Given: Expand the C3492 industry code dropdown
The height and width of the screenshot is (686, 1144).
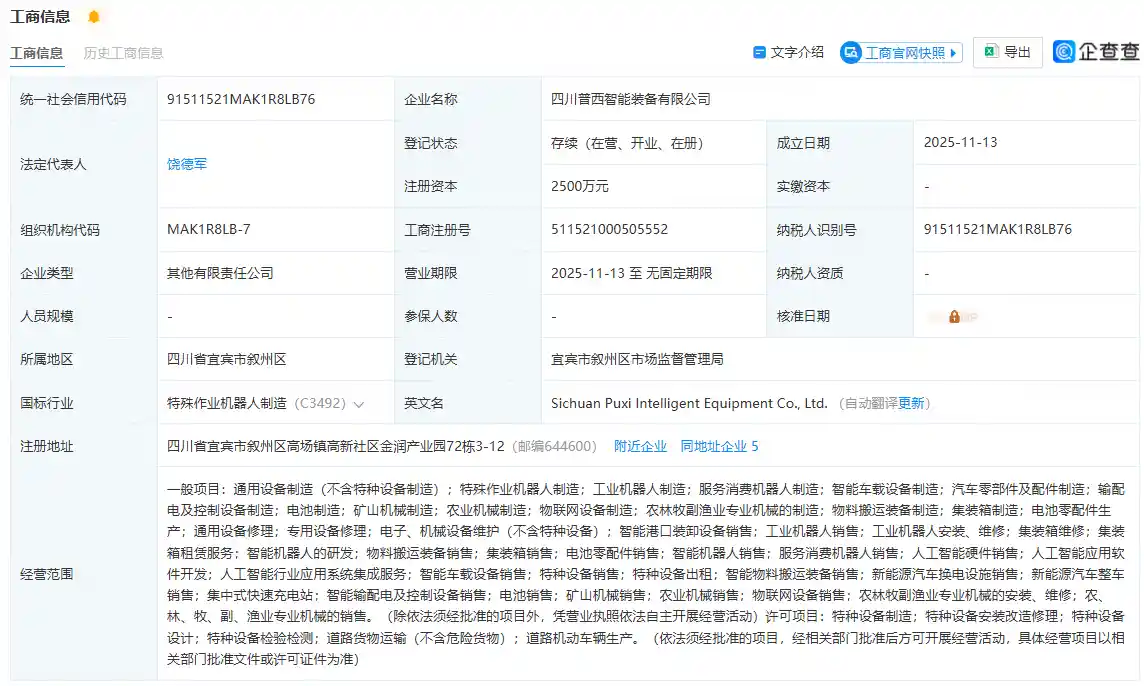Looking at the screenshot, I should (x=360, y=403).
